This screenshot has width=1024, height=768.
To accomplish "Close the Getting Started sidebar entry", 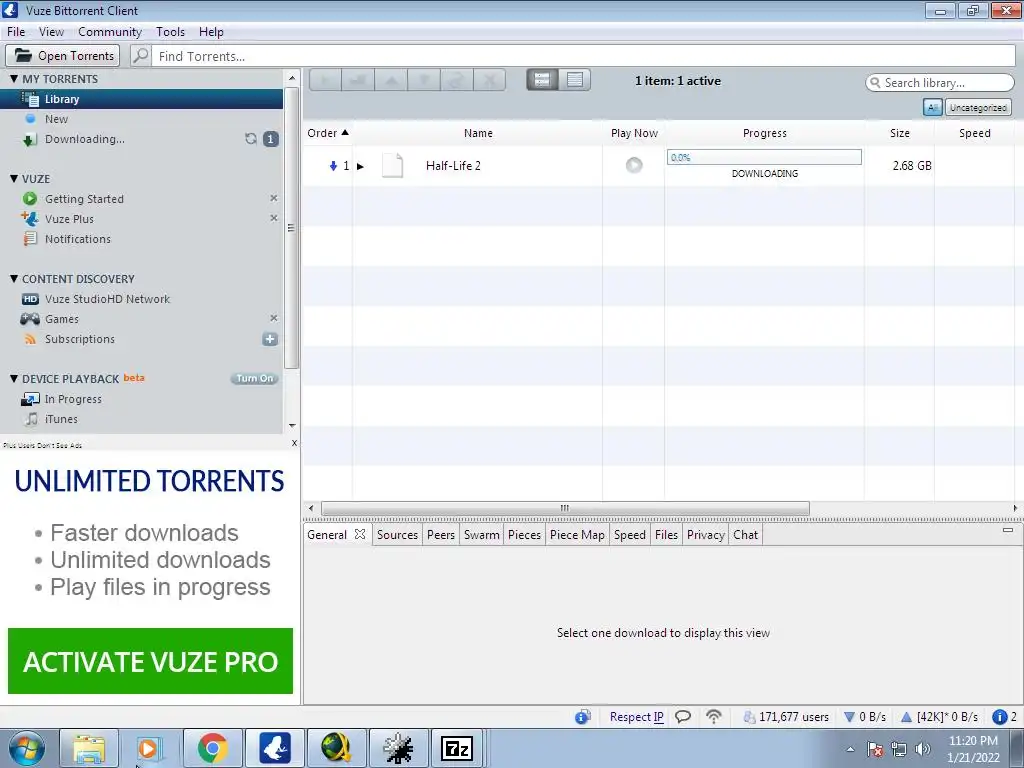I will tap(274, 198).
